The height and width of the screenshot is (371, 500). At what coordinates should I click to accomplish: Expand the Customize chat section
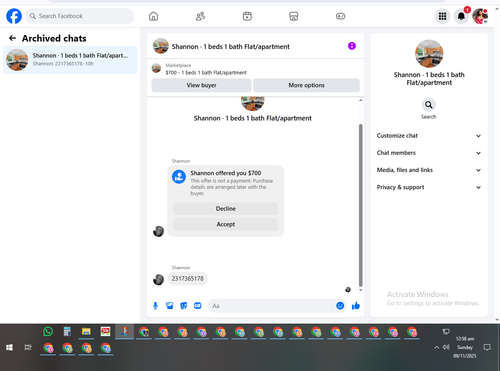429,136
